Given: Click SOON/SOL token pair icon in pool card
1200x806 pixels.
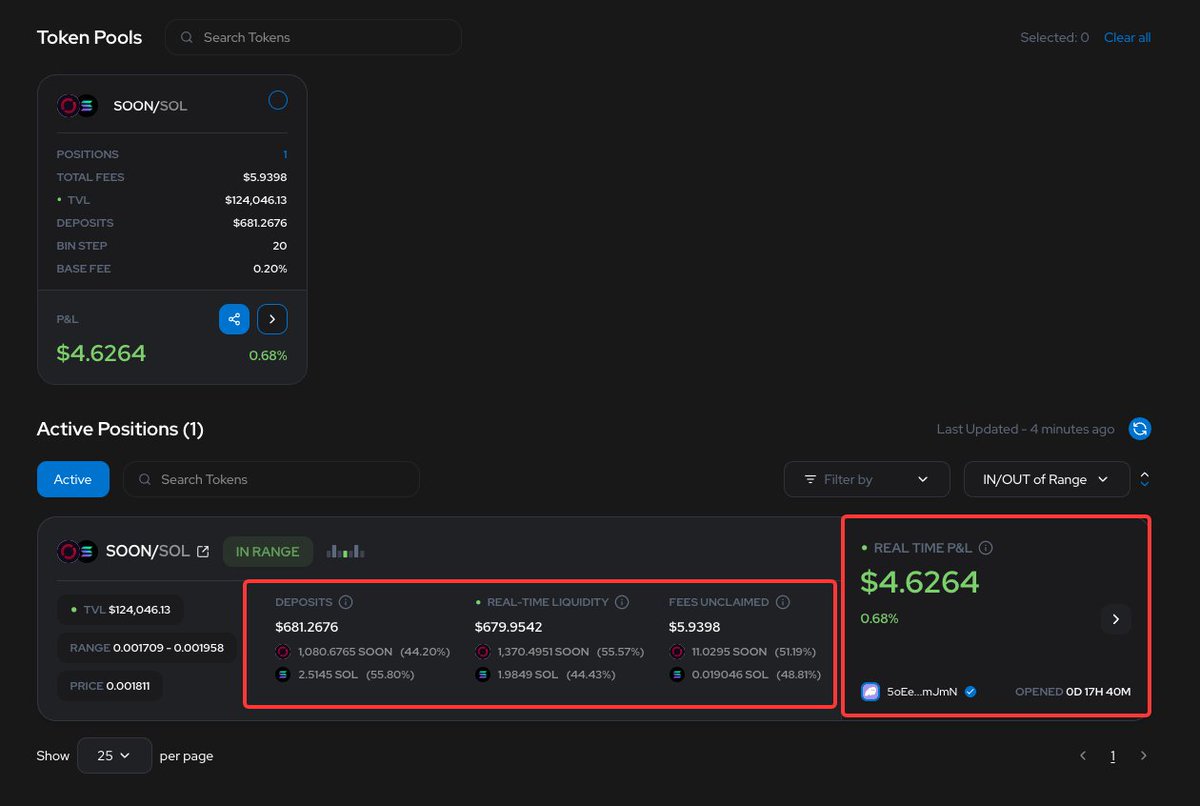Looking at the screenshot, I should (x=77, y=105).
